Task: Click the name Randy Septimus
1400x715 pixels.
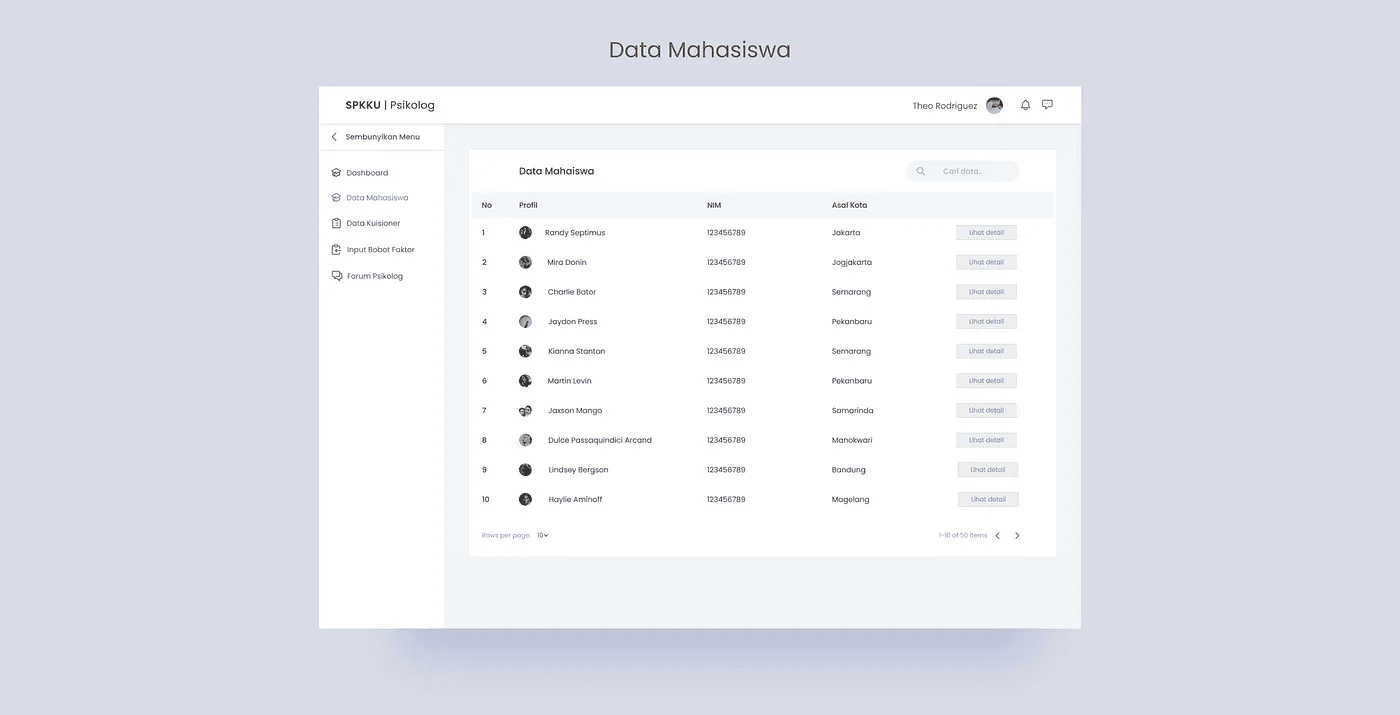Action: click(575, 233)
